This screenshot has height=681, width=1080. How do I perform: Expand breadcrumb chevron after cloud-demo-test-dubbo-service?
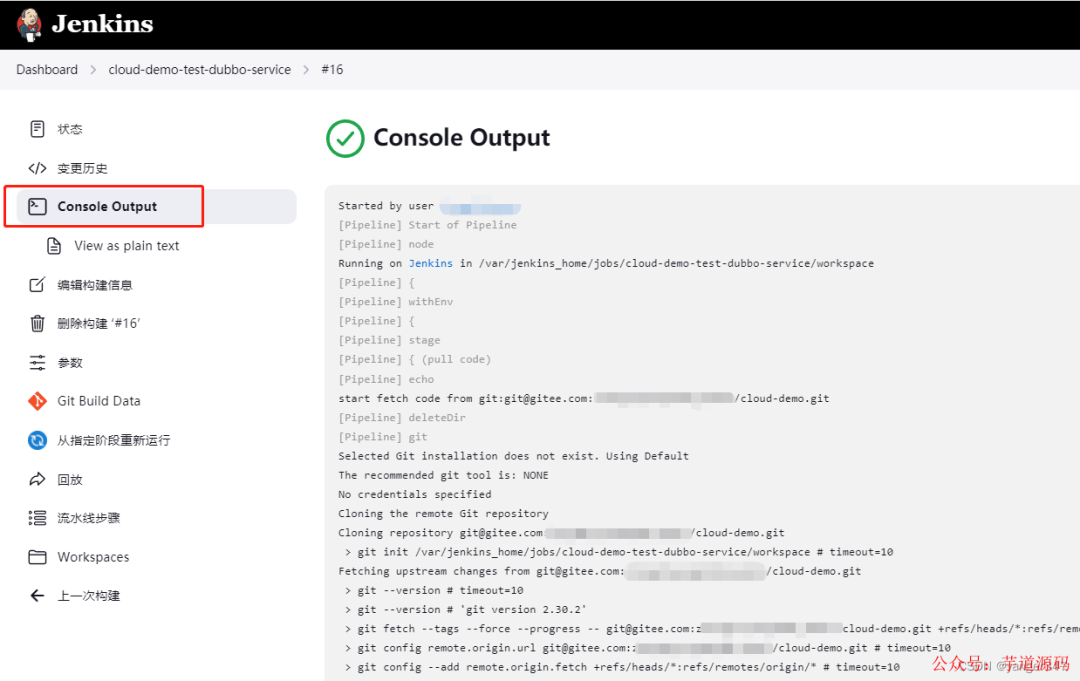point(307,70)
